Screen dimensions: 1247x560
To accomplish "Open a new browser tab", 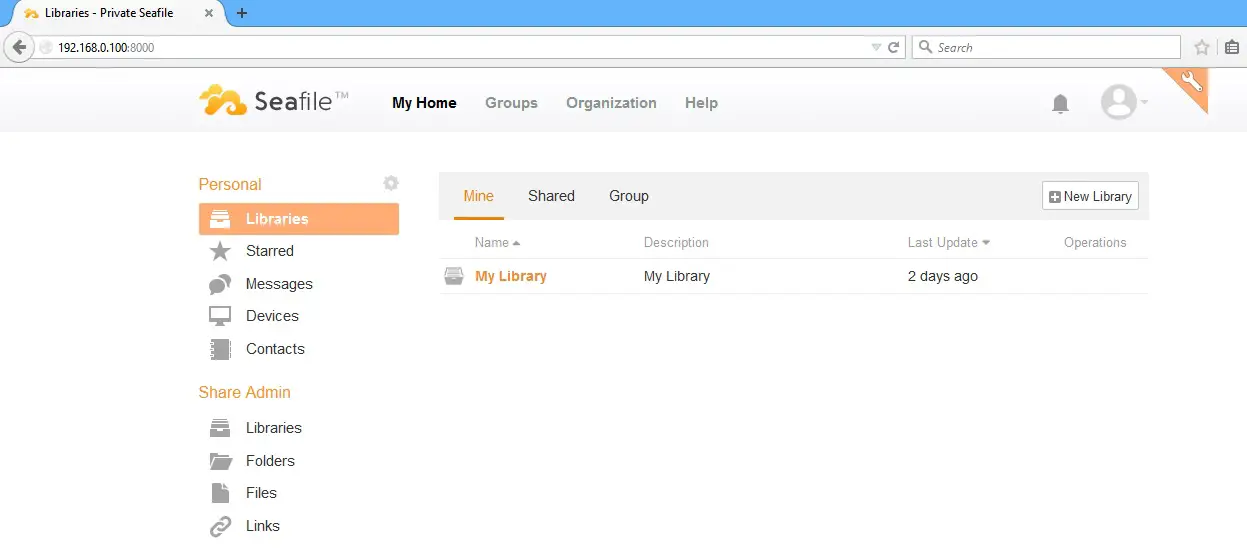I will 241,13.
